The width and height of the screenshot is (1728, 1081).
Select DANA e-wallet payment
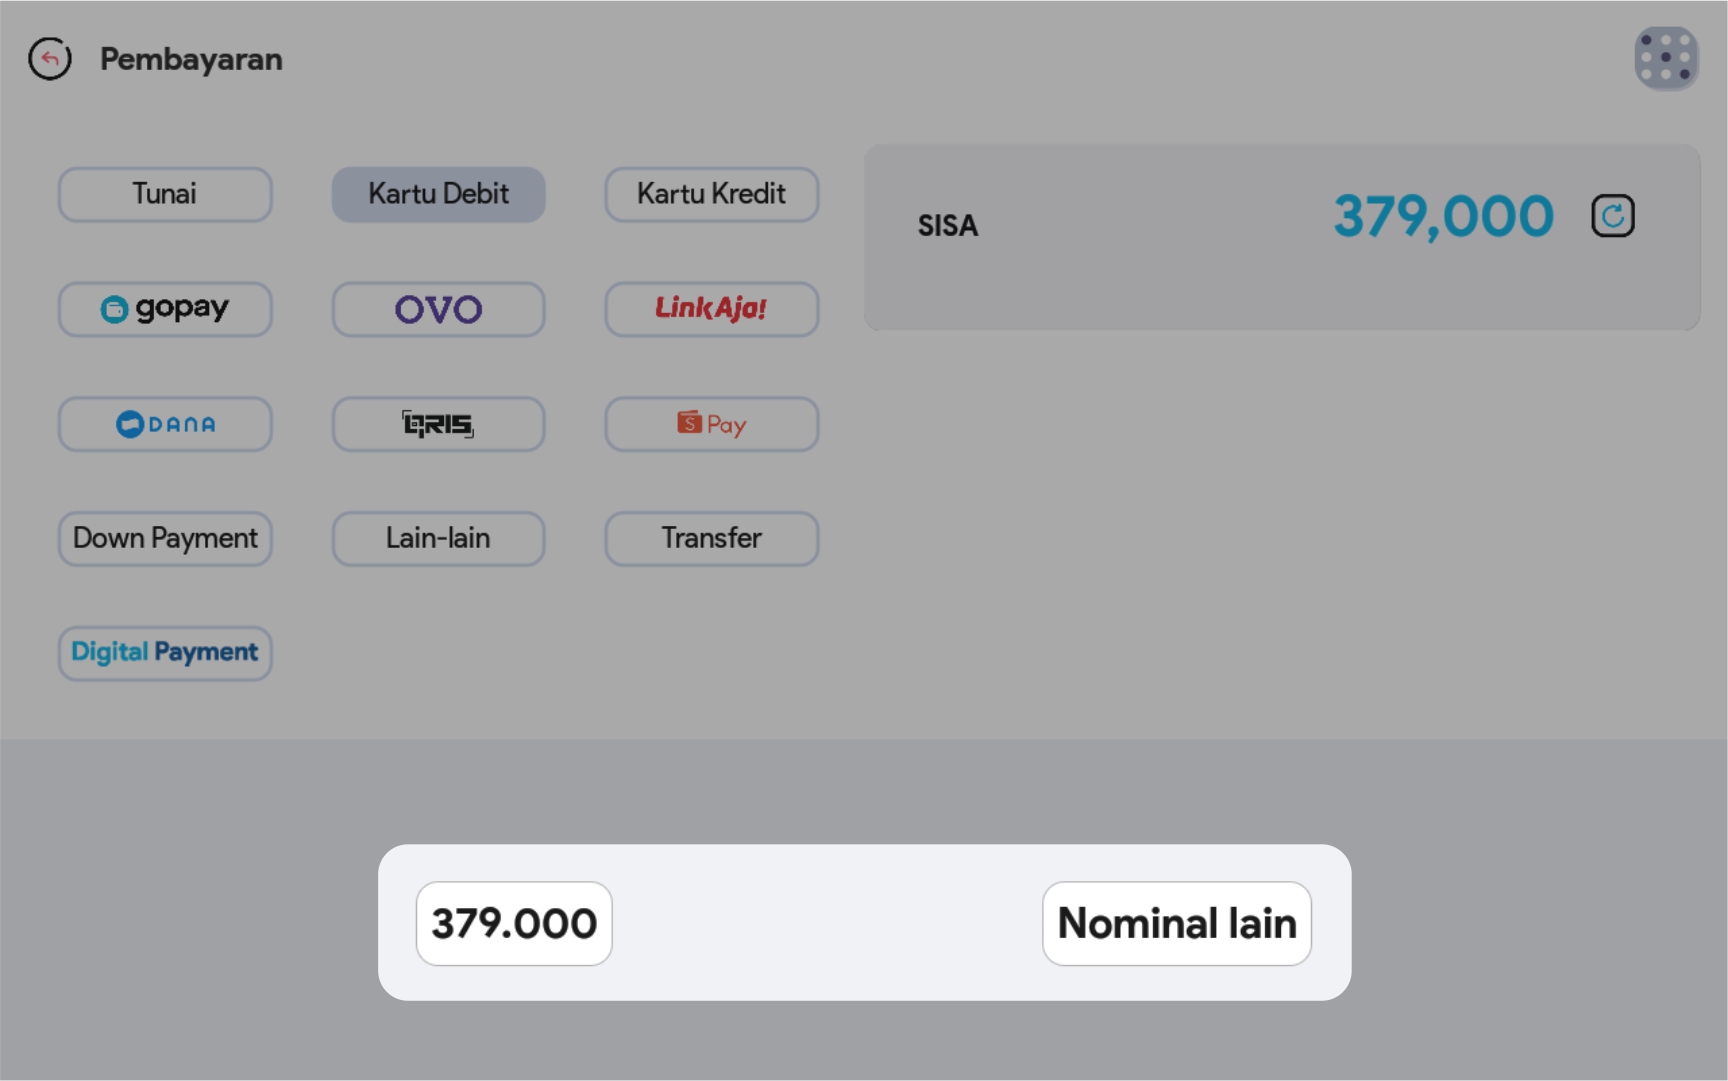[165, 424]
